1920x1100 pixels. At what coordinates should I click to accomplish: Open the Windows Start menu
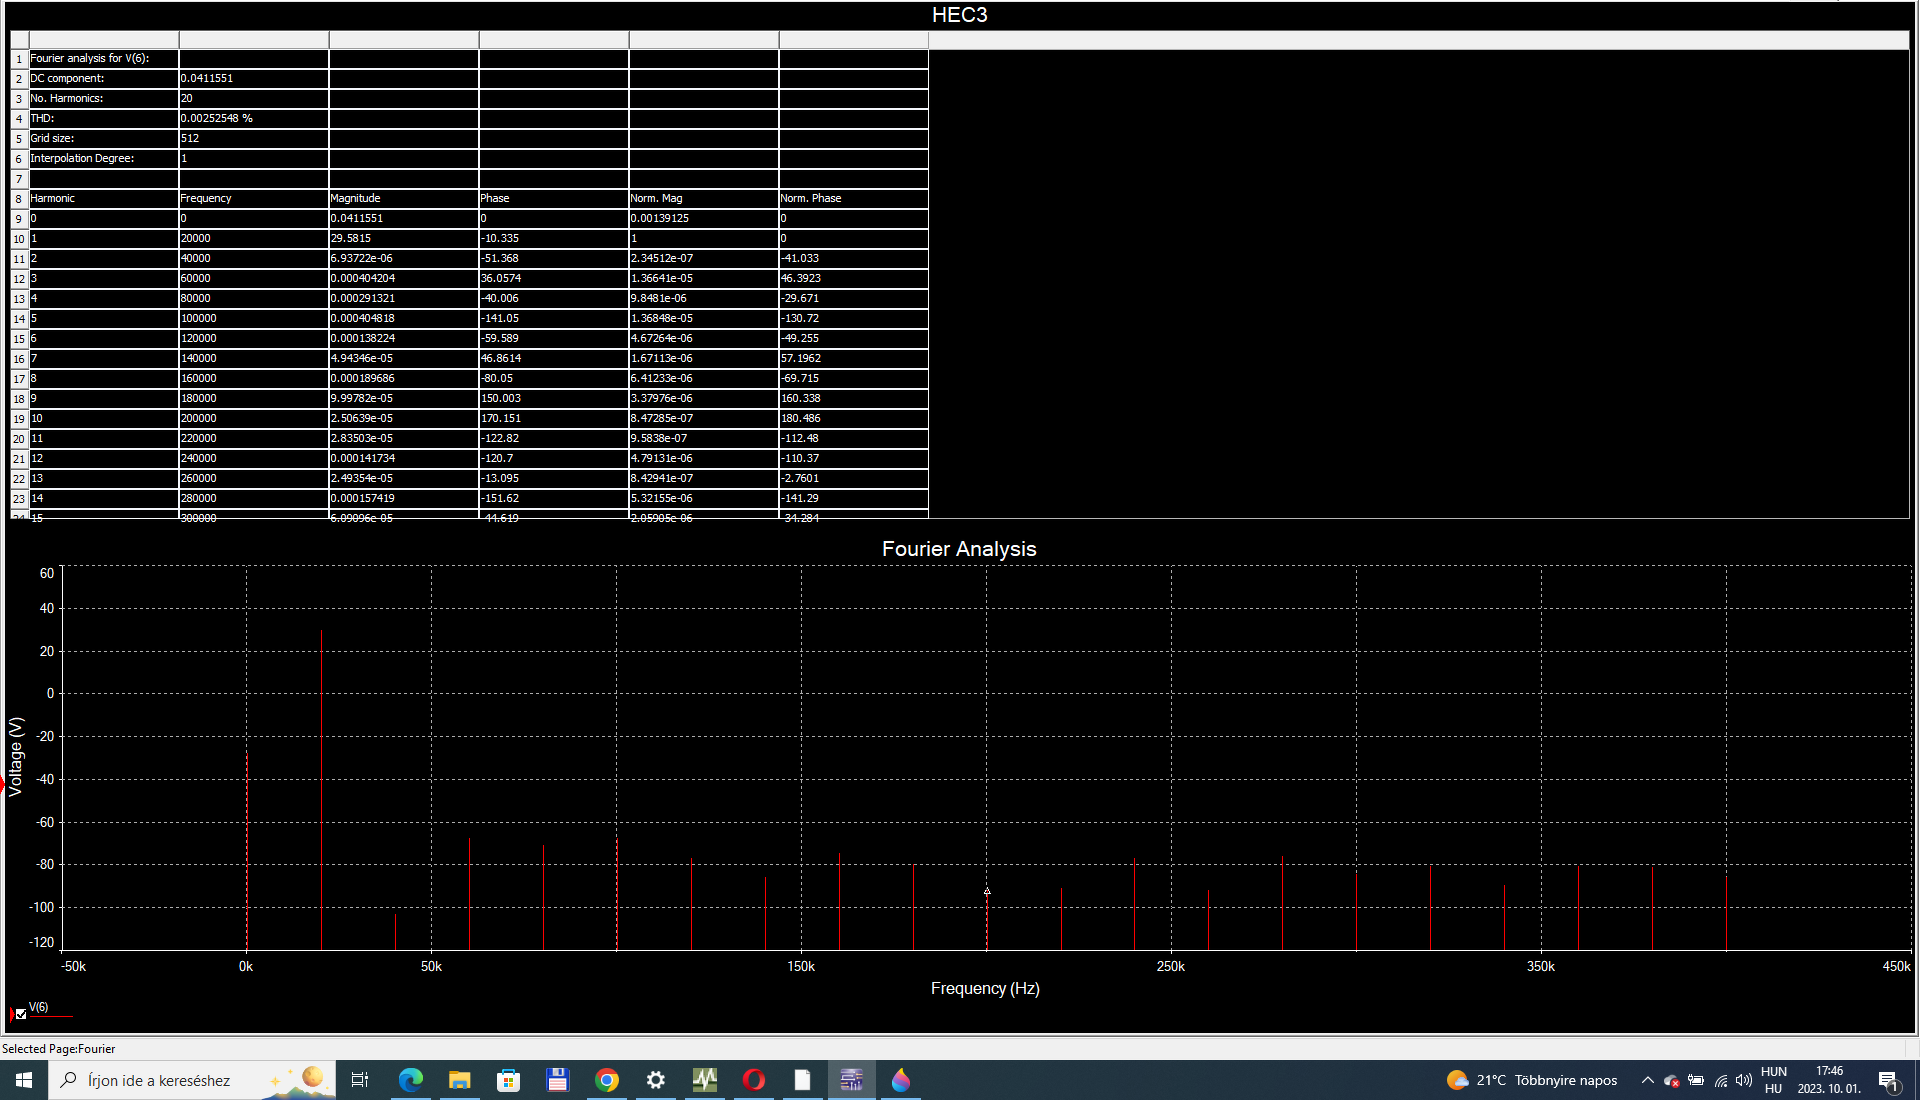click(24, 1080)
